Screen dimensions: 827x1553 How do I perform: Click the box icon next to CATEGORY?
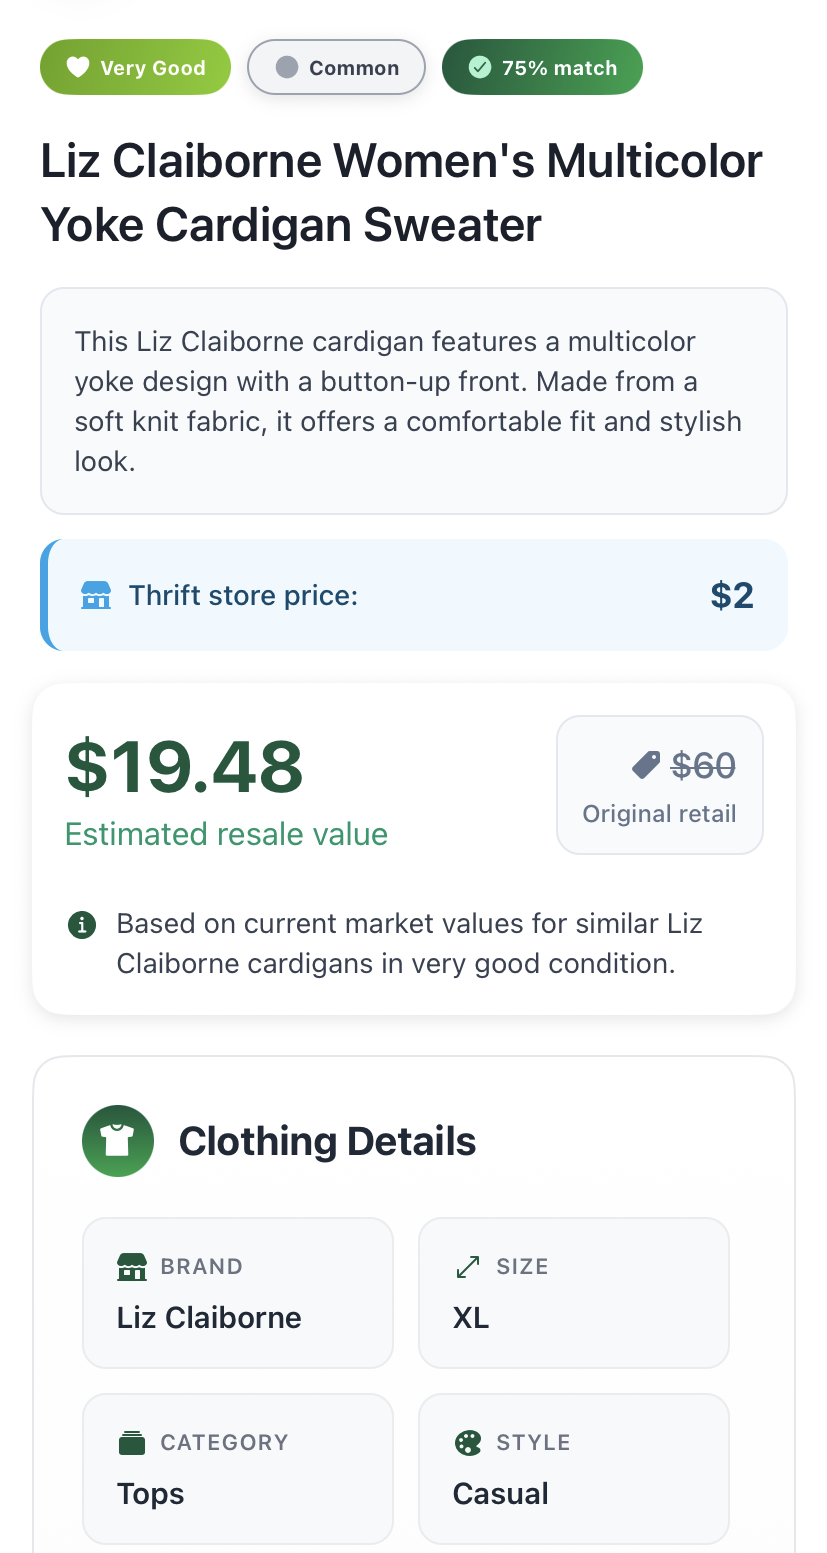click(132, 1443)
